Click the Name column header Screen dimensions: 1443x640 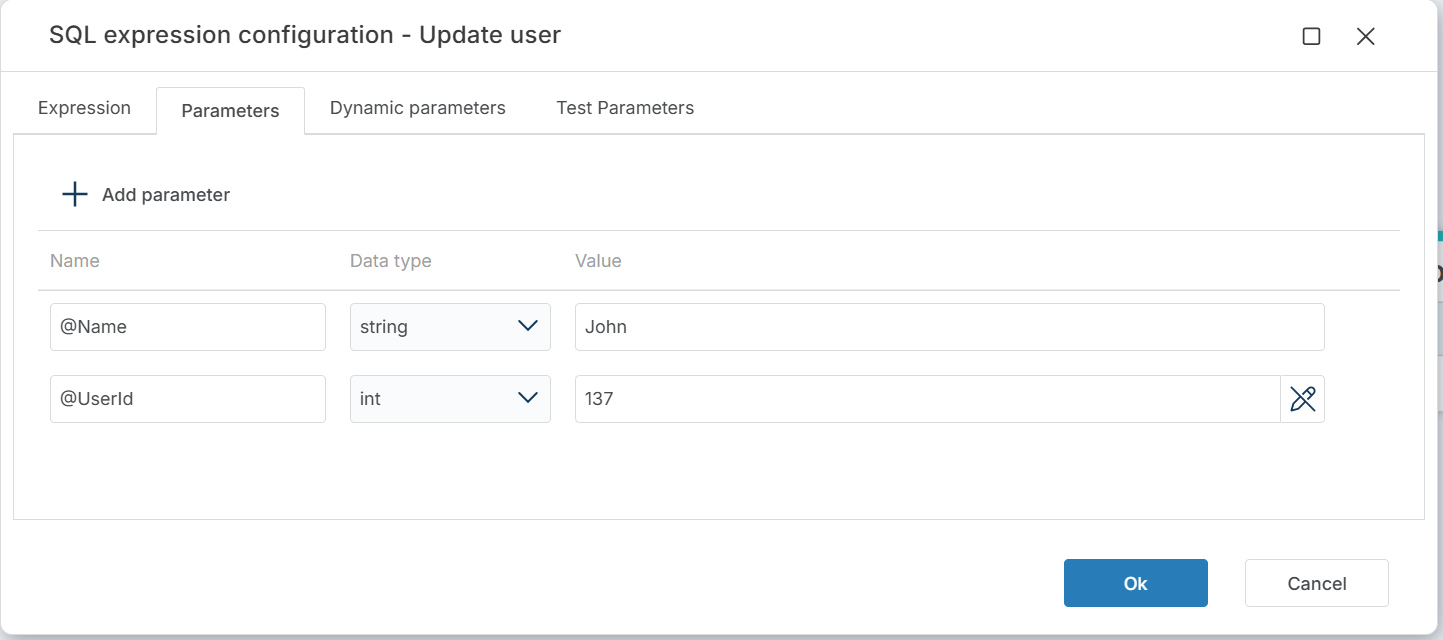(x=75, y=261)
